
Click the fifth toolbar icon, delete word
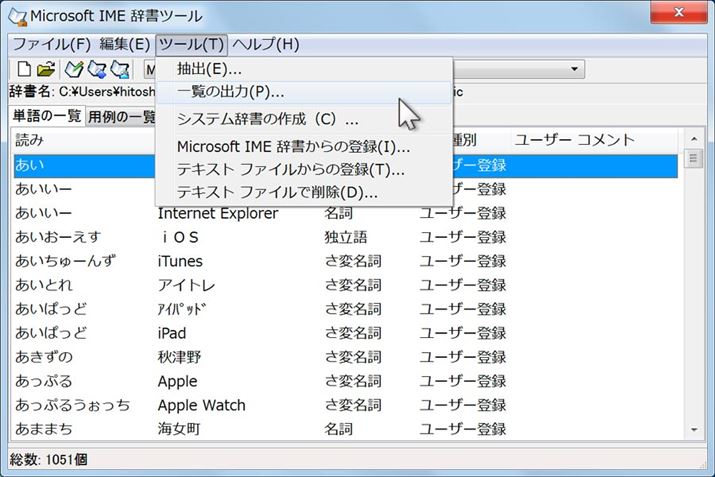pos(120,69)
